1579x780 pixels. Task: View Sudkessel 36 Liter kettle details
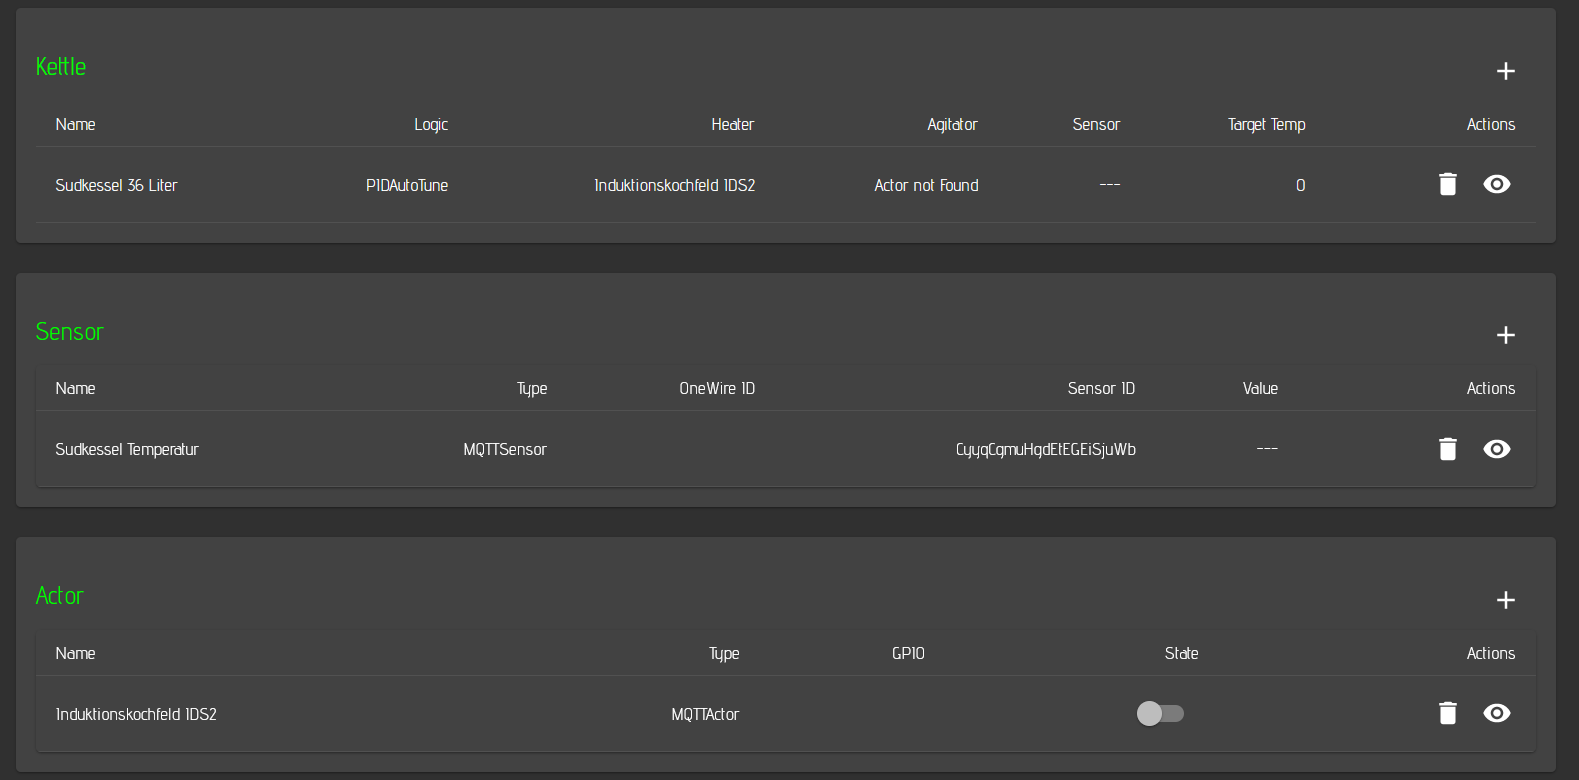coord(1496,184)
